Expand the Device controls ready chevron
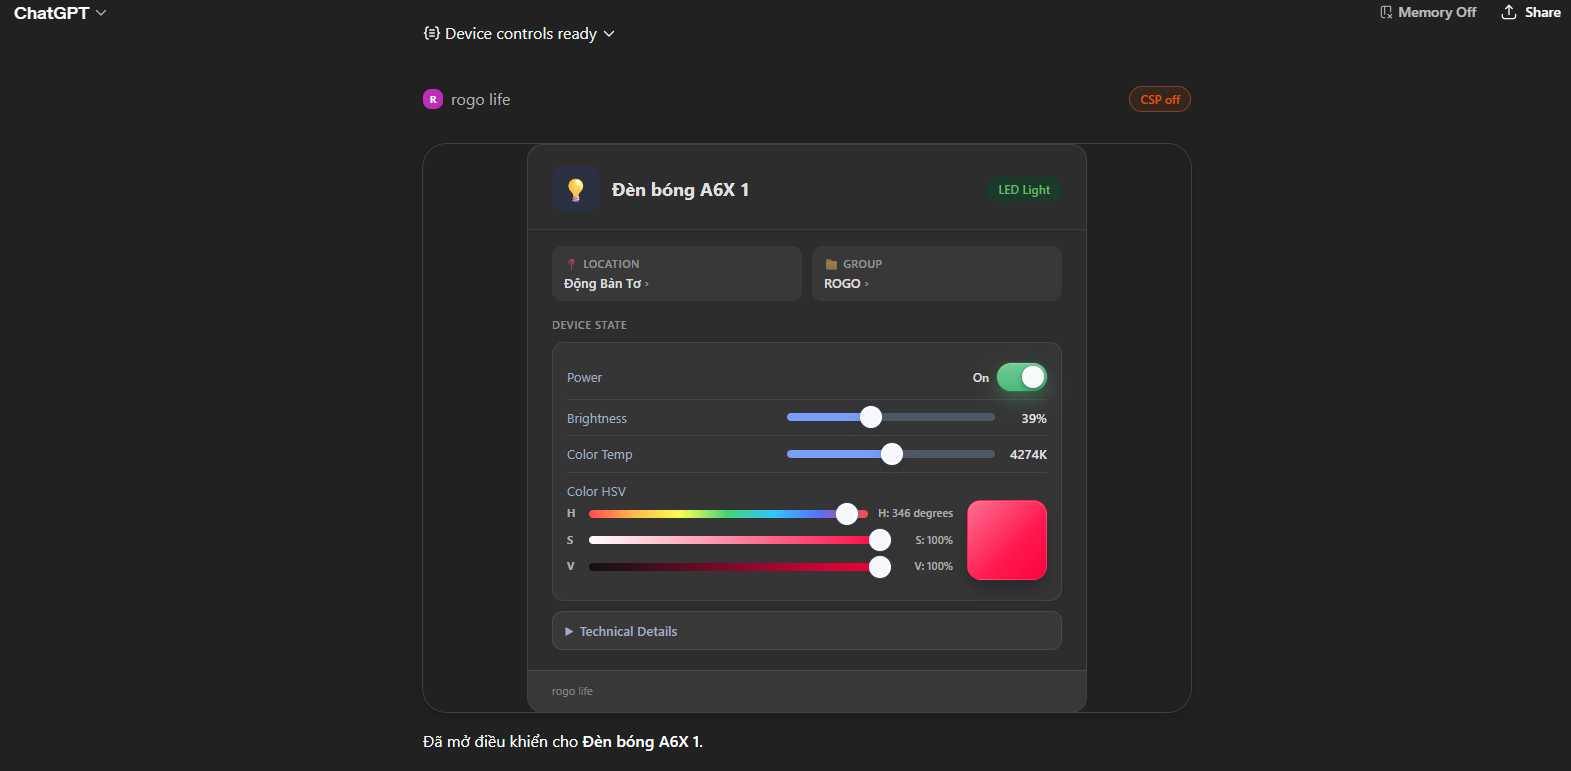The height and width of the screenshot is (771, 1571). tap(609, 34)
